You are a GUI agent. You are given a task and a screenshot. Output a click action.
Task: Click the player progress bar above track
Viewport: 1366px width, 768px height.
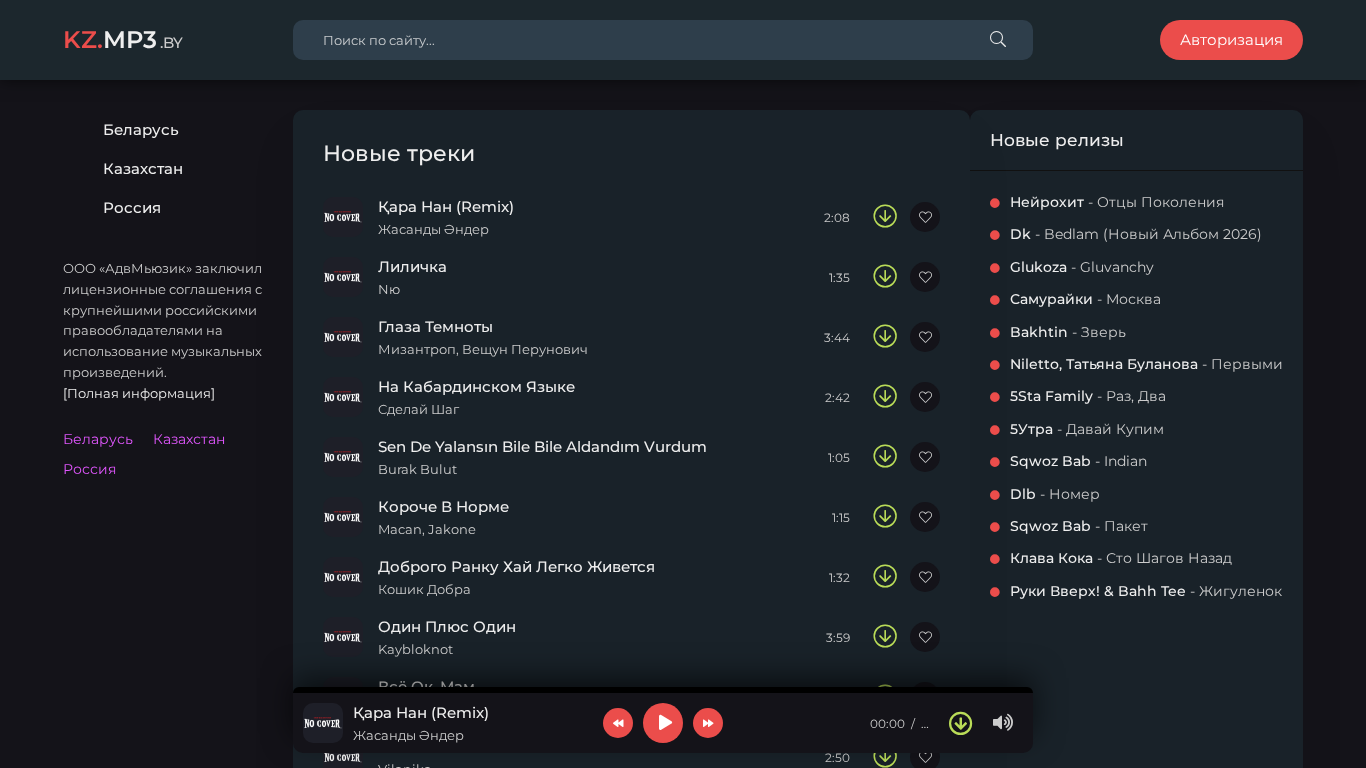pos(662,690)
